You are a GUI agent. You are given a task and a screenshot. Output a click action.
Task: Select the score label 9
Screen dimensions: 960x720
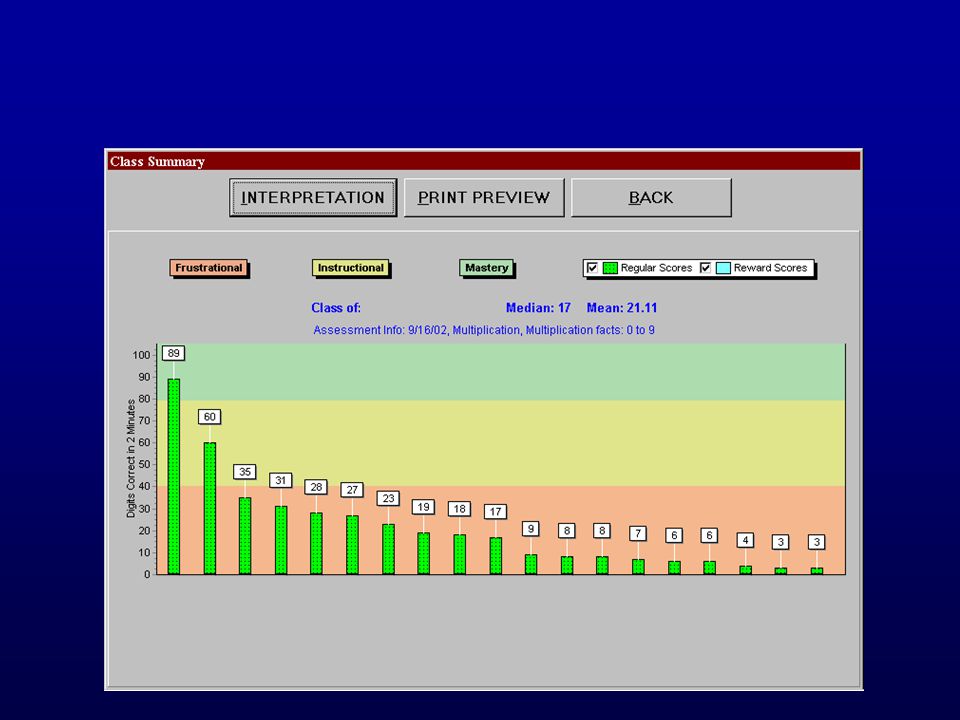click(x=531, y=529)
